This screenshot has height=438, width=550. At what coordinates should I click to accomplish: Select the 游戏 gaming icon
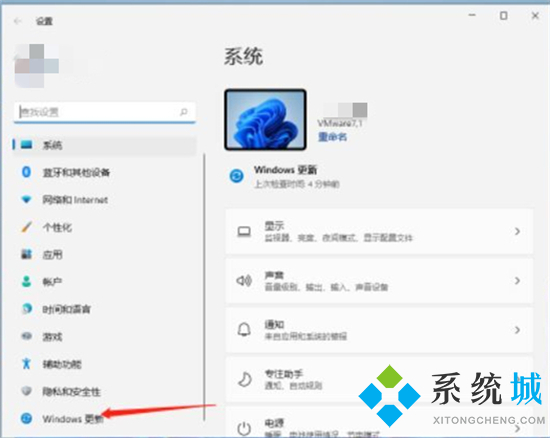tap(27, 336)
